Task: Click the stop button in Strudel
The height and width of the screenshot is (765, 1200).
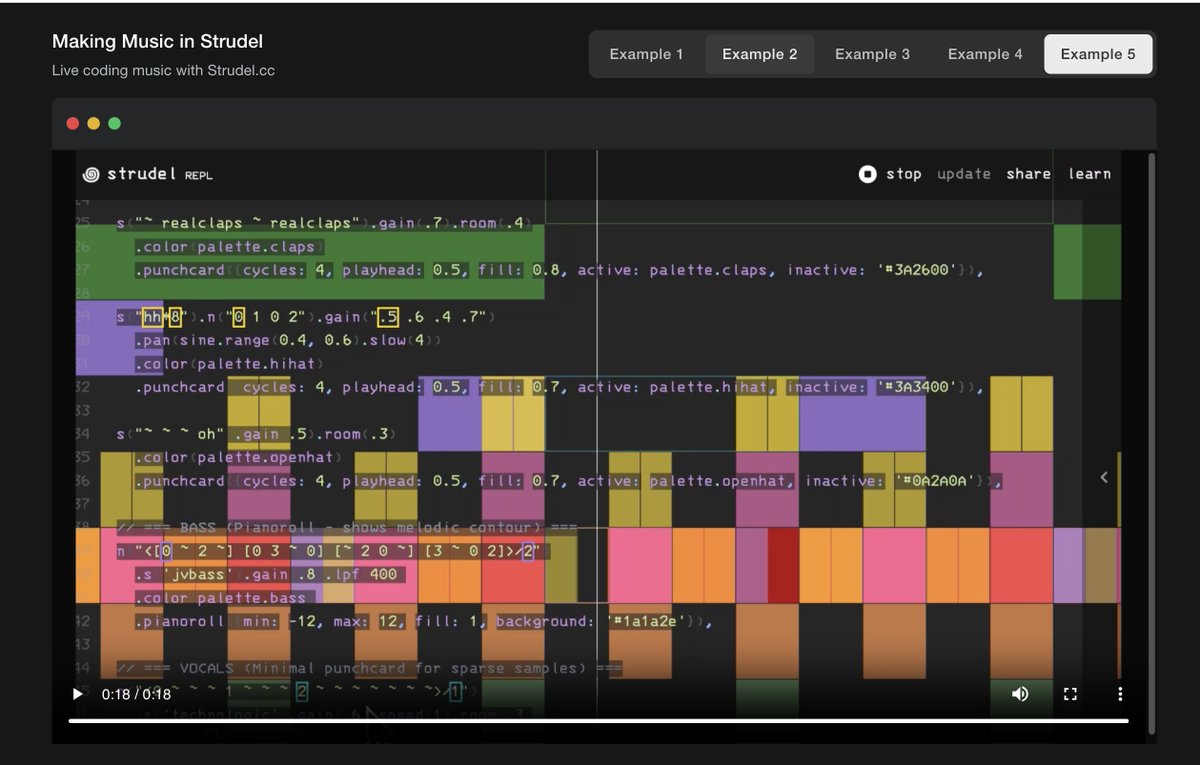Action: coord(890,174)
